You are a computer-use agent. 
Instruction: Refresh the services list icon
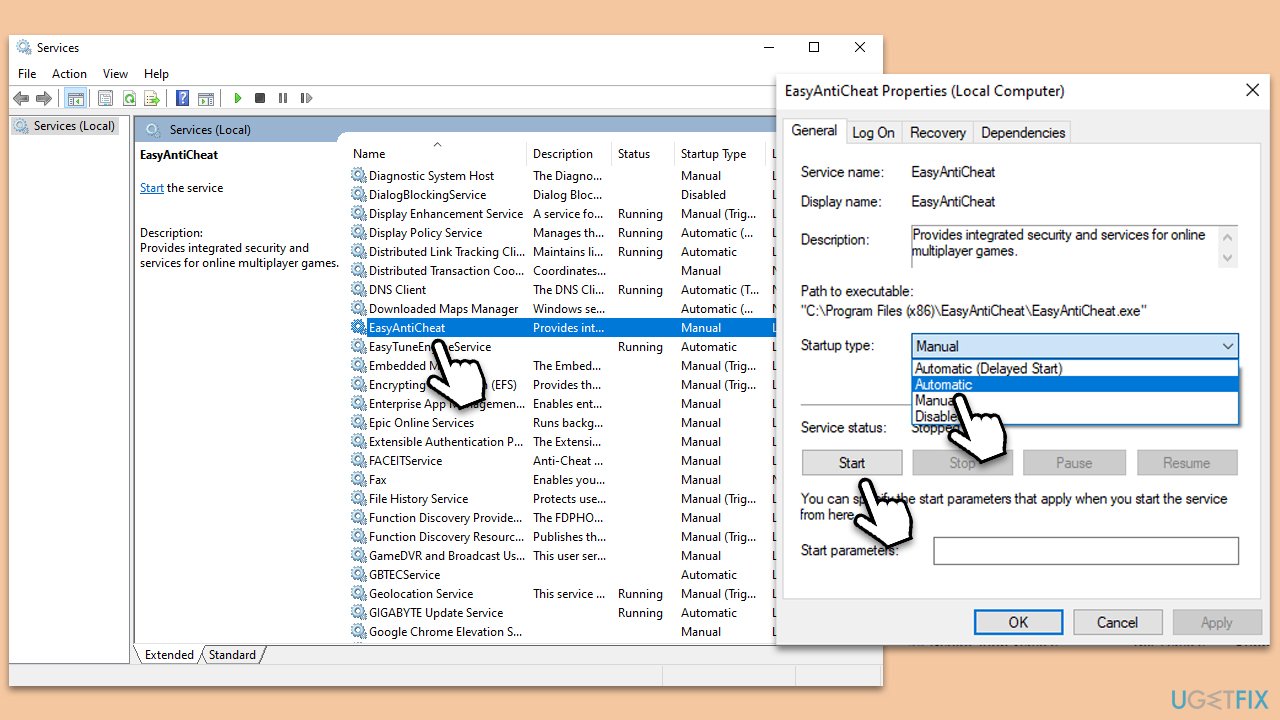[x=130, y=97]
